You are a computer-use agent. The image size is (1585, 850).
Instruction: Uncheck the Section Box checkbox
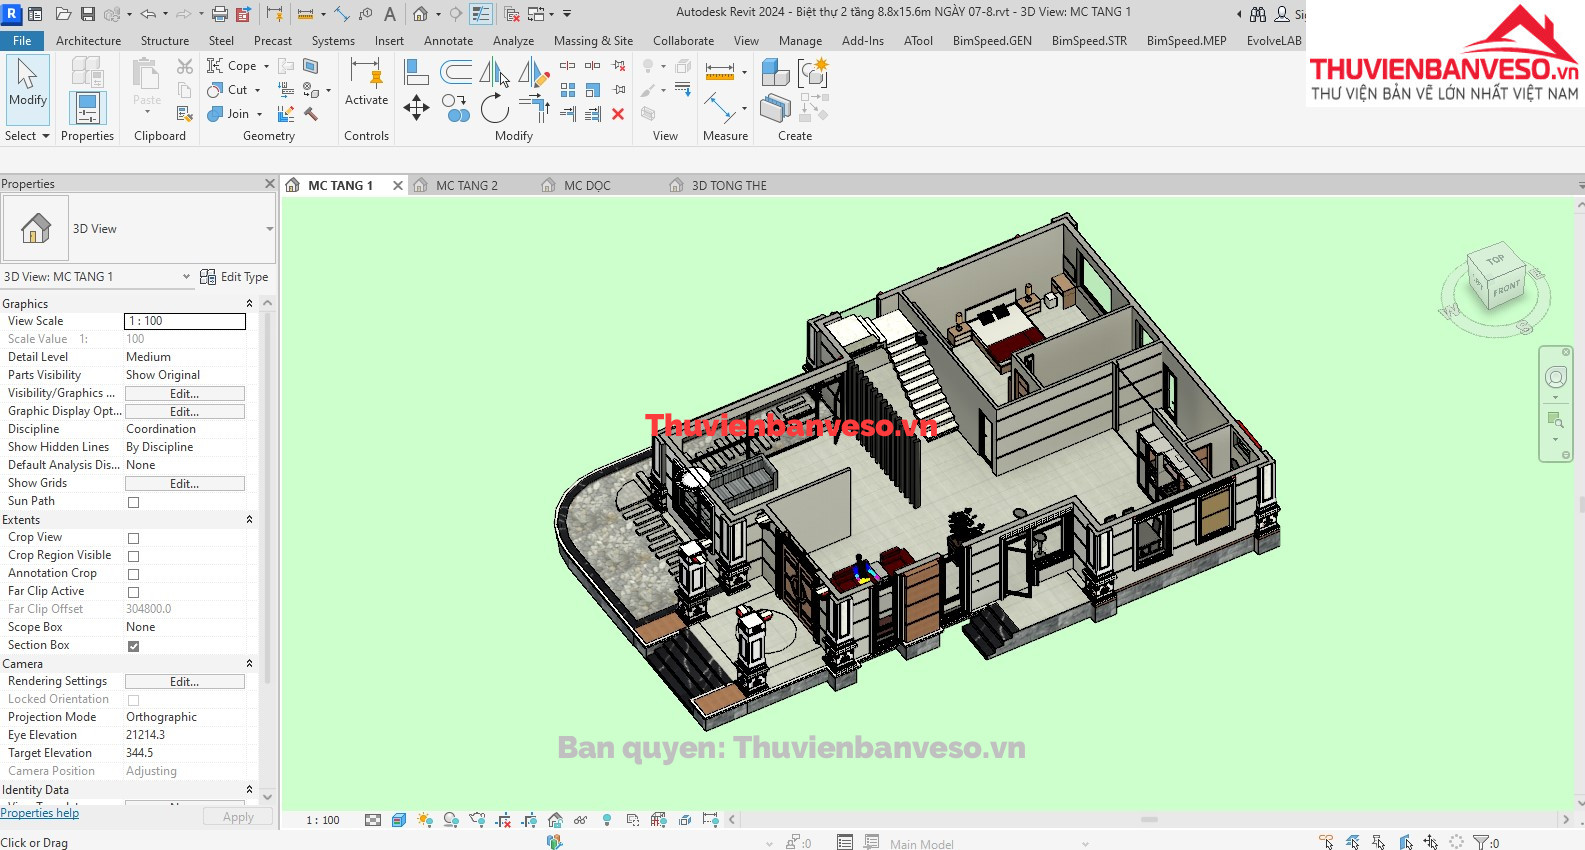tap(133, 646)
